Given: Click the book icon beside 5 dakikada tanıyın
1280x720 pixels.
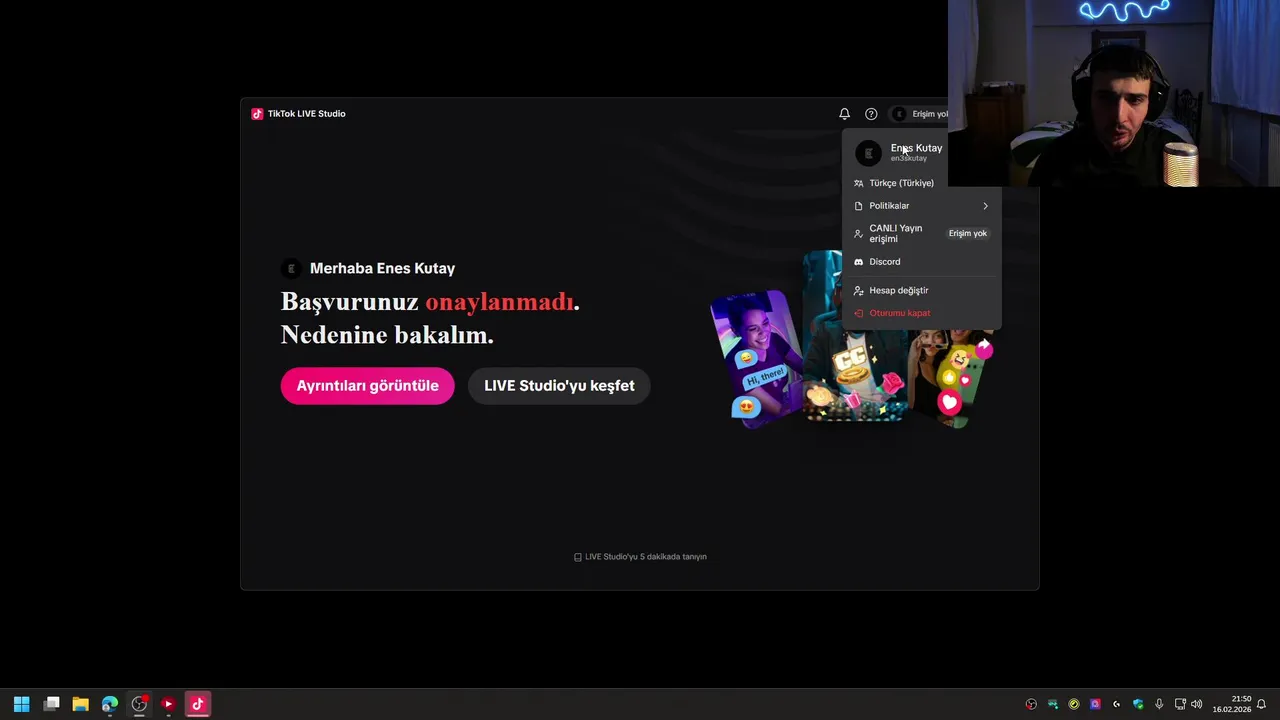Looking at the screenshot, I should [577, 557].
